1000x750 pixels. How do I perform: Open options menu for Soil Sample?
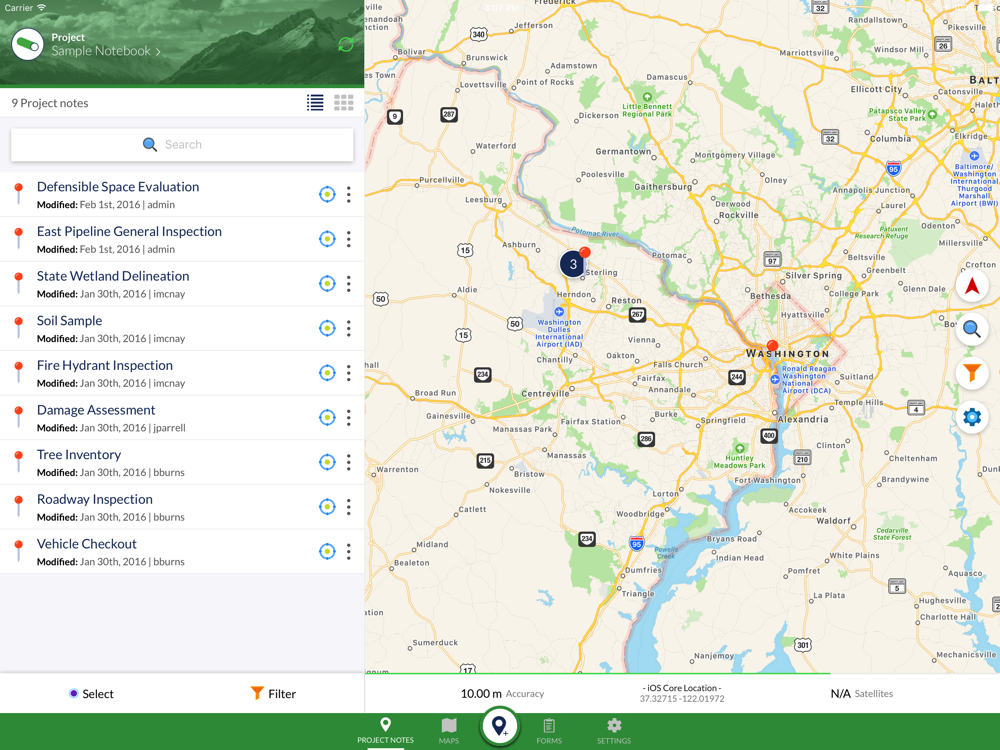(349, 328)
